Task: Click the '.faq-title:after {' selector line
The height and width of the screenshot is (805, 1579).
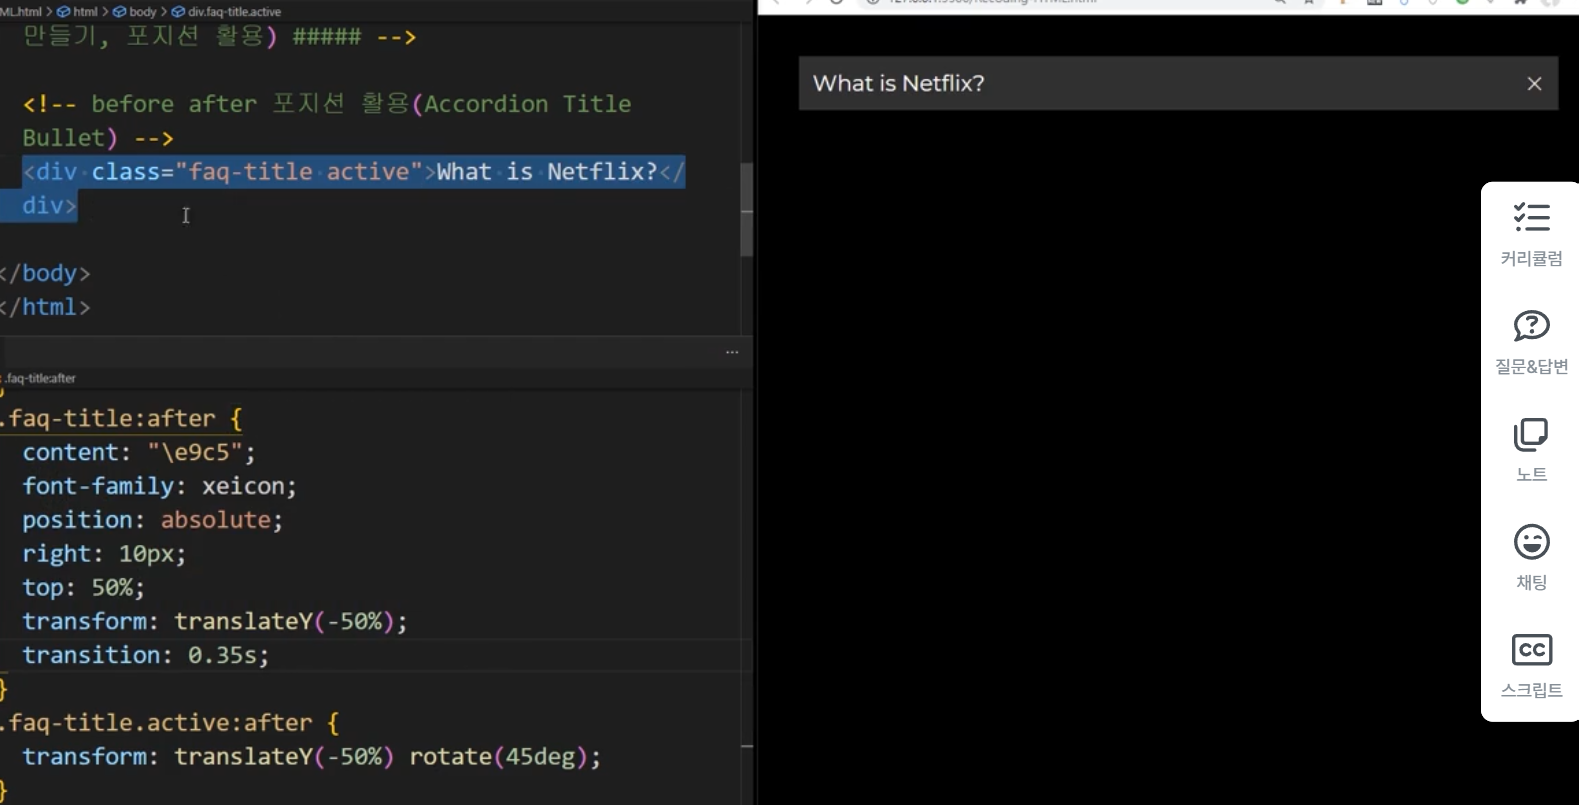Action: [x=121, y=418]
